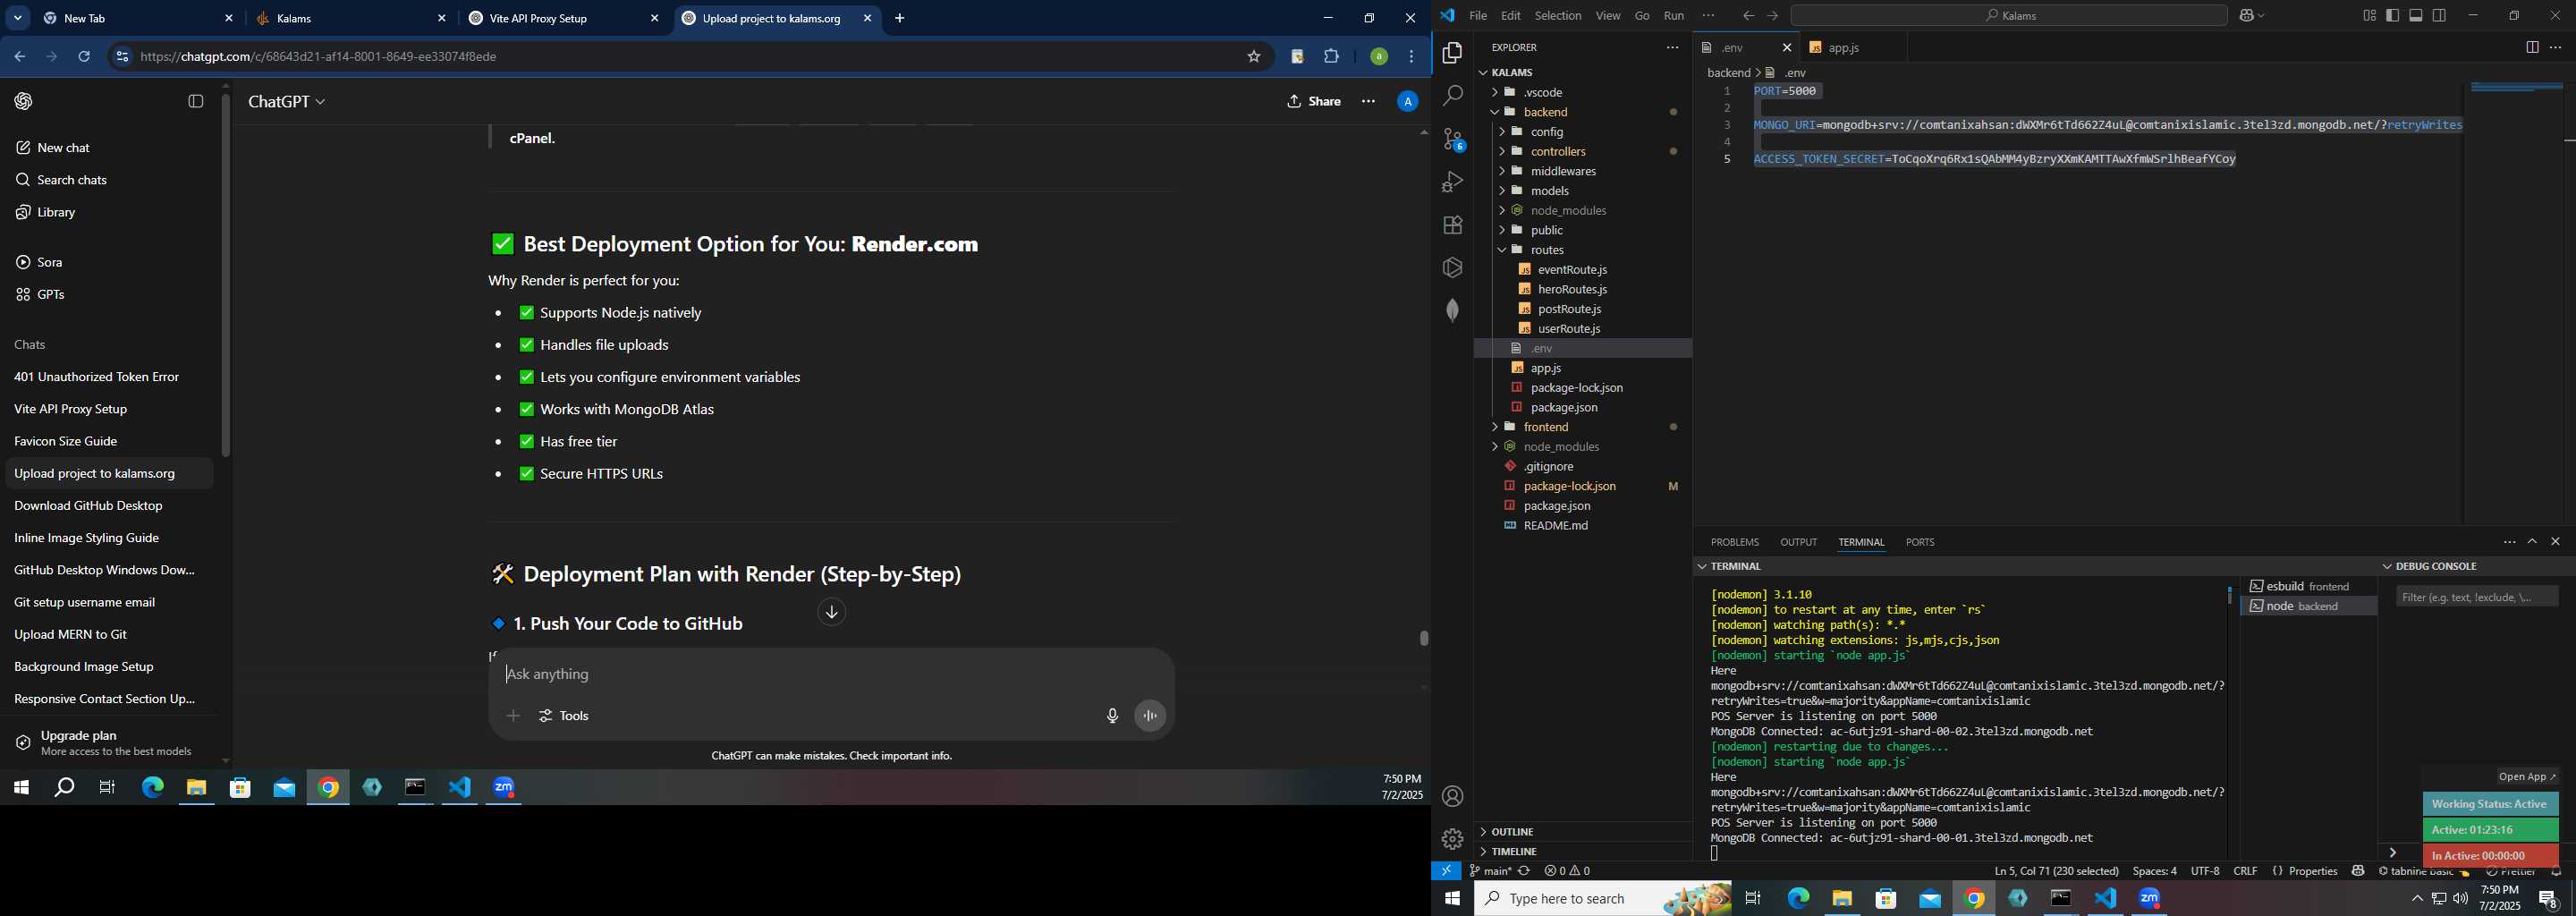Open the Extensions view in VS Code
2576x916 pixels.
[1452, 225]
